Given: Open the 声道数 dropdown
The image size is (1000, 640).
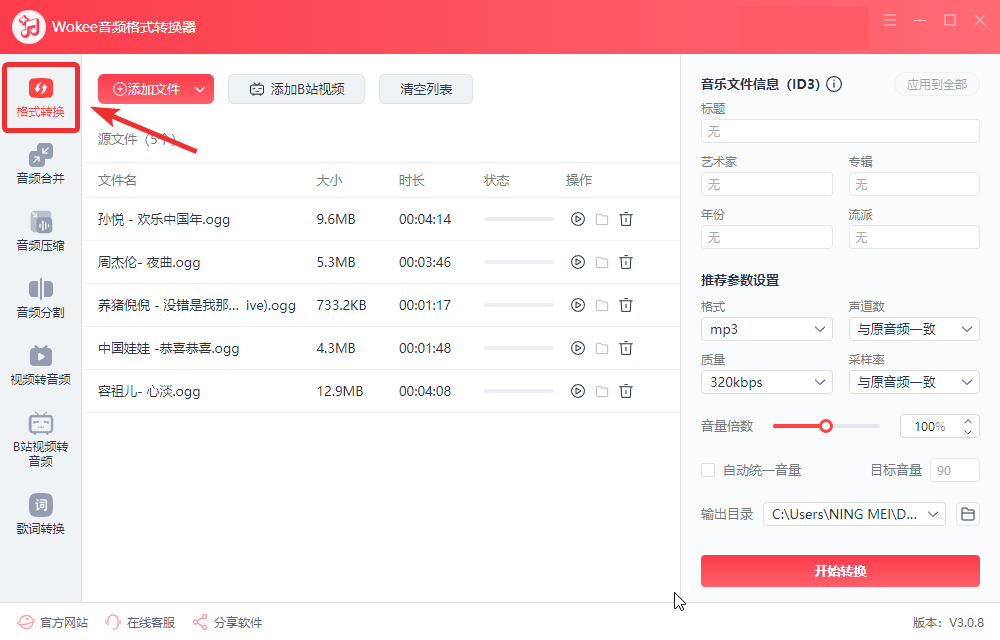Looking at the screenshot, I should (914, 329).
